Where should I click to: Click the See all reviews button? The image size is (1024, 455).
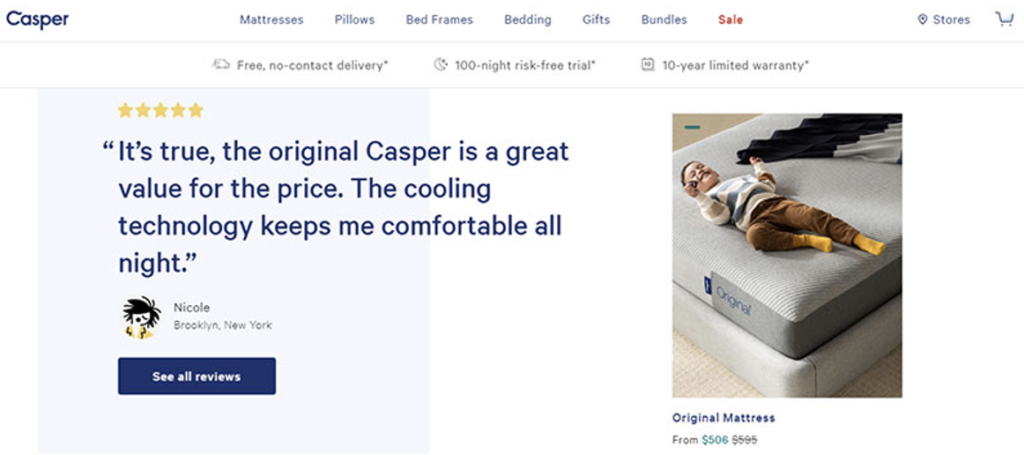pos(197,376)
